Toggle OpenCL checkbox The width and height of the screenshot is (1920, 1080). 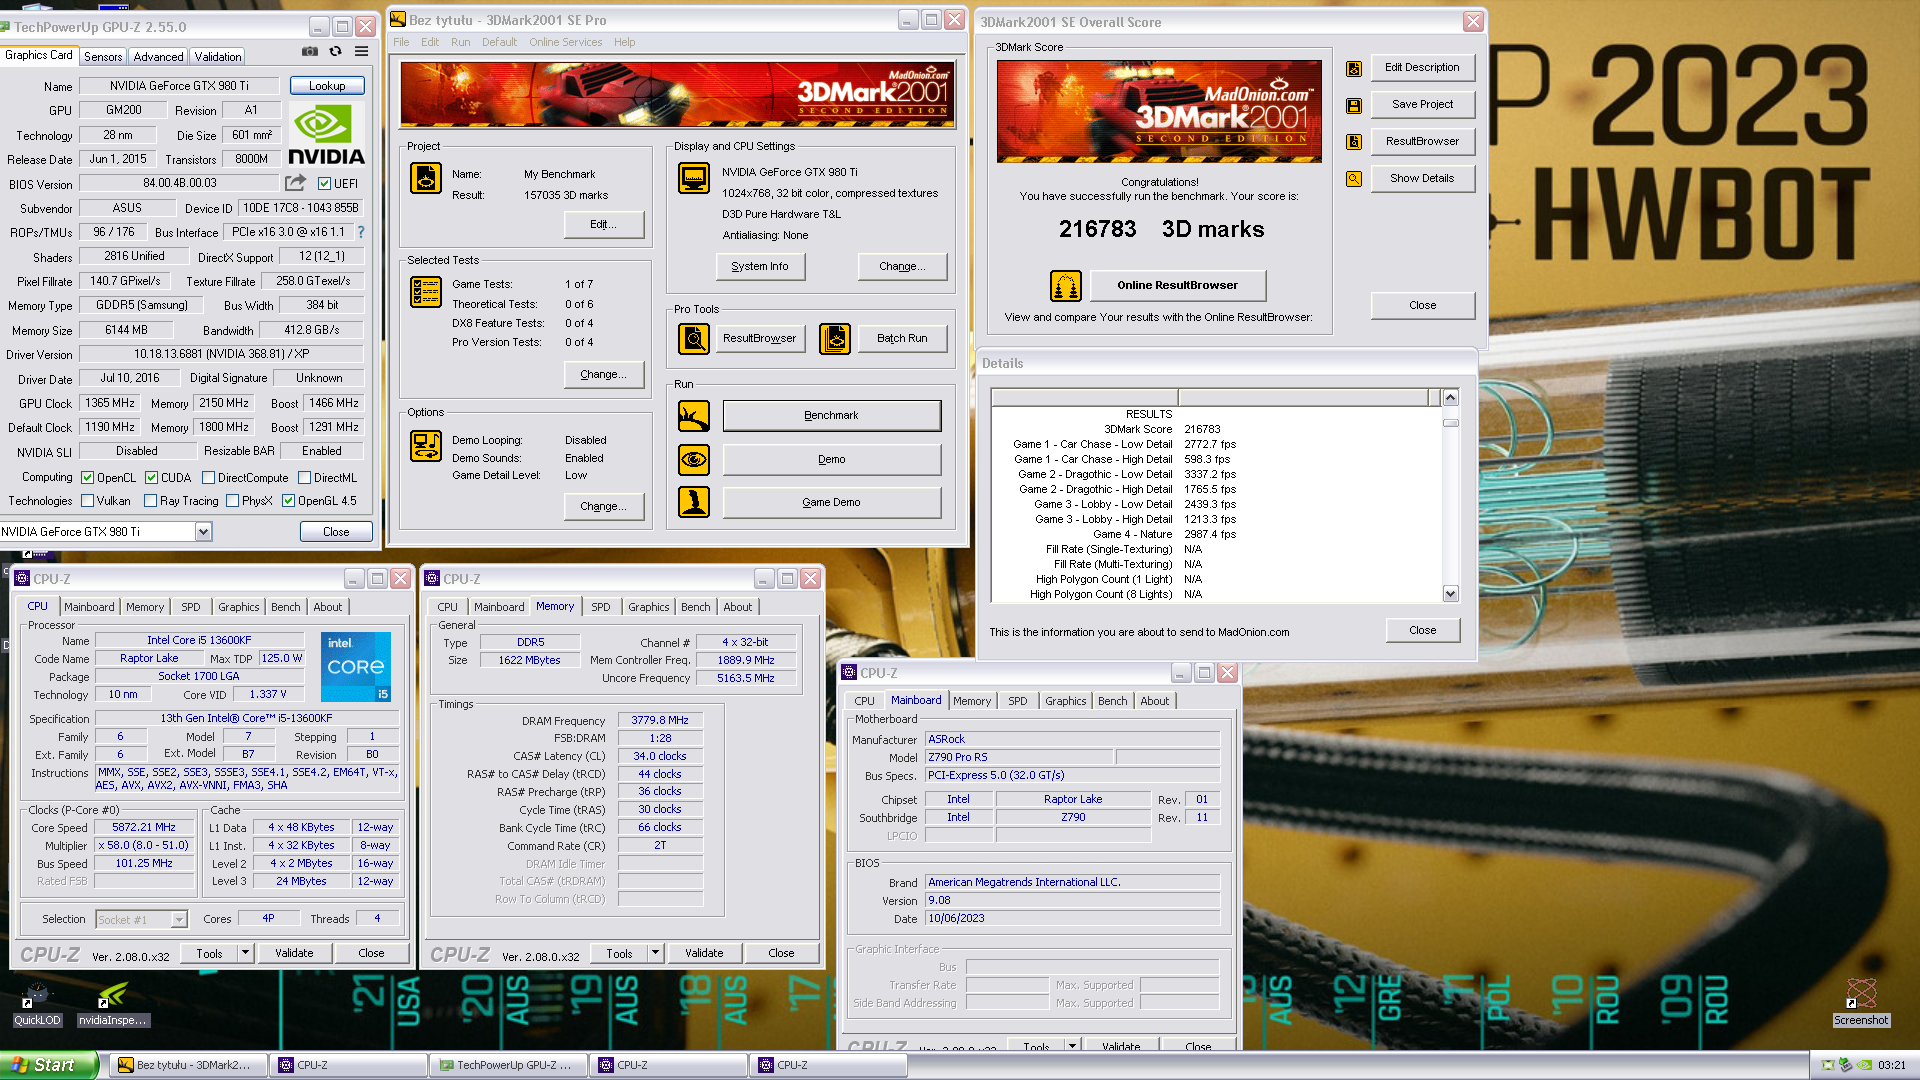point(87,478)
